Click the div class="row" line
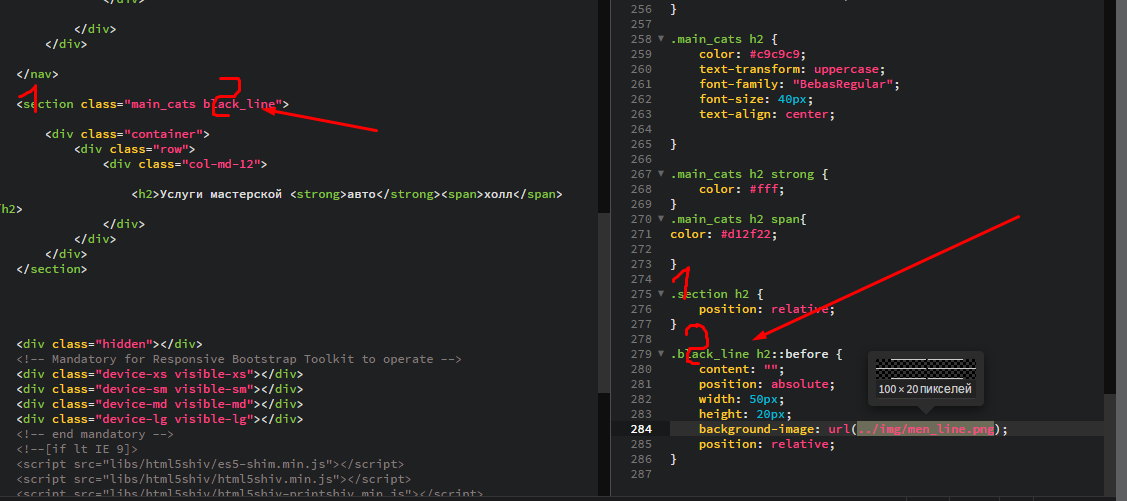 (x=134, y=150)
